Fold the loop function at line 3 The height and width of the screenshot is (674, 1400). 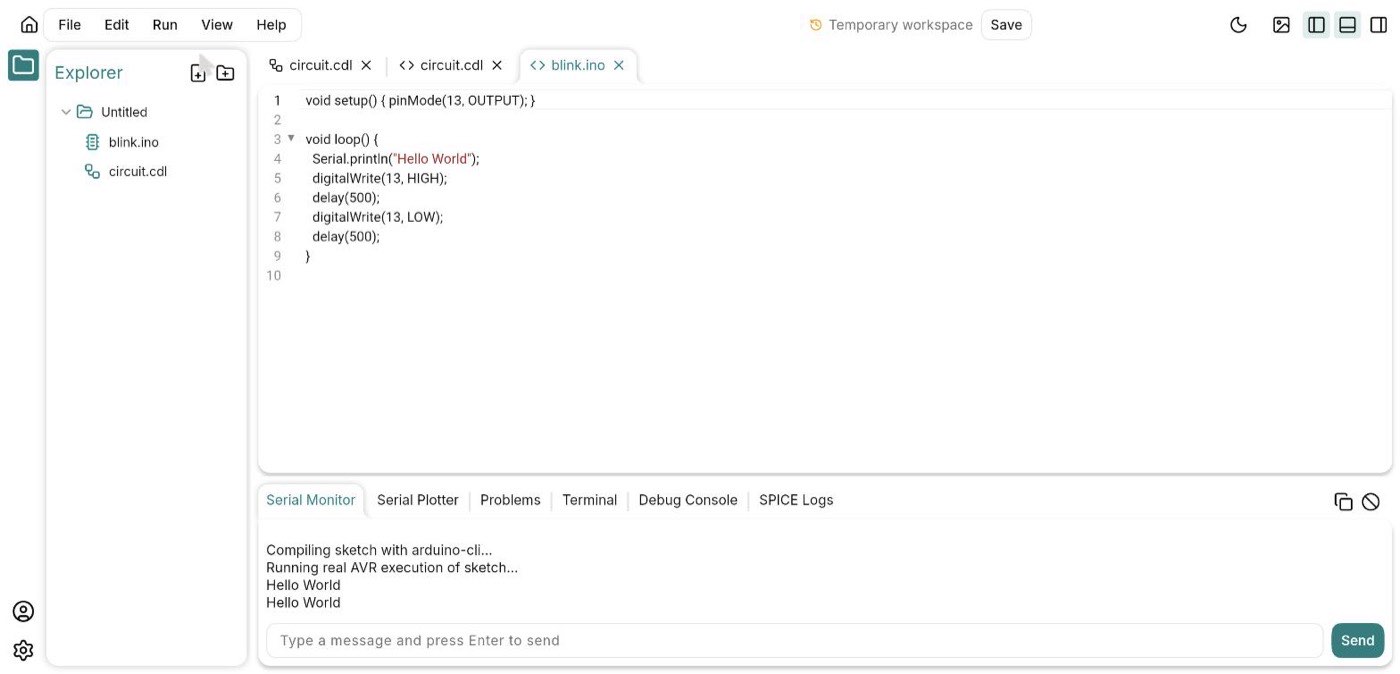pos(291,138)
